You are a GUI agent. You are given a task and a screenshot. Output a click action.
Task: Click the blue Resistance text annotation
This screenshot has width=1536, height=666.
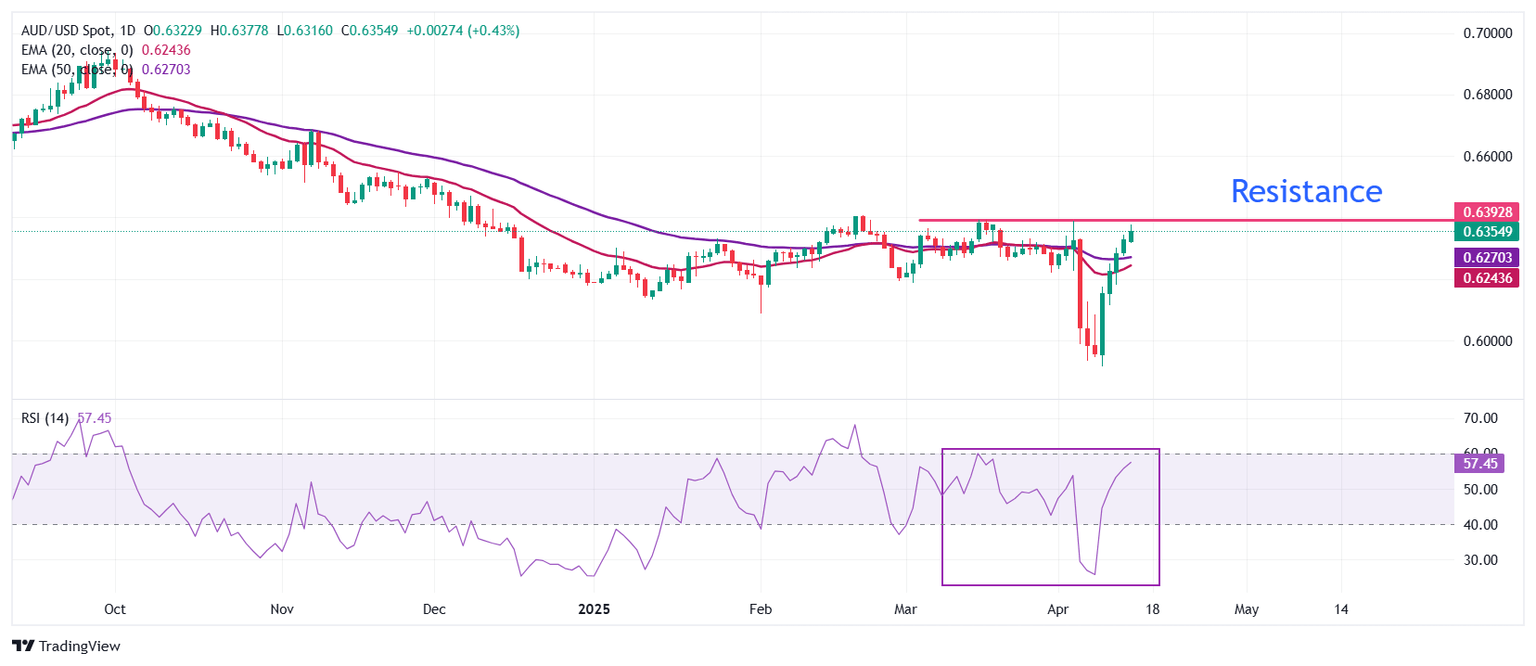(x=1305, y=190)
